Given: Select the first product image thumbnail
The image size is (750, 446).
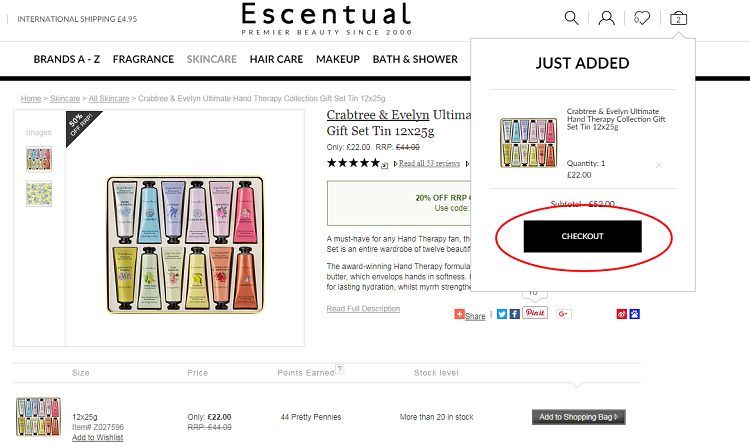Looking at the screenshot, I should pyautogui.click(x=39, y=159).
